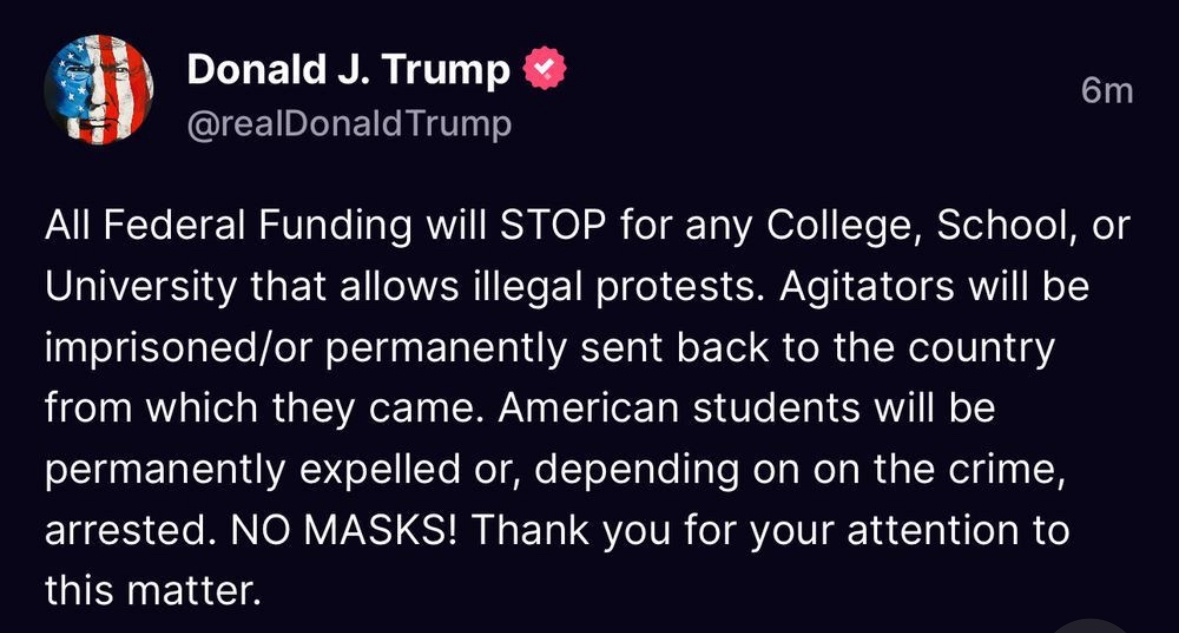Open the @realDonaldTrump handle link
The width and height of the screenshot is (1179, 633).
[349, 124]
